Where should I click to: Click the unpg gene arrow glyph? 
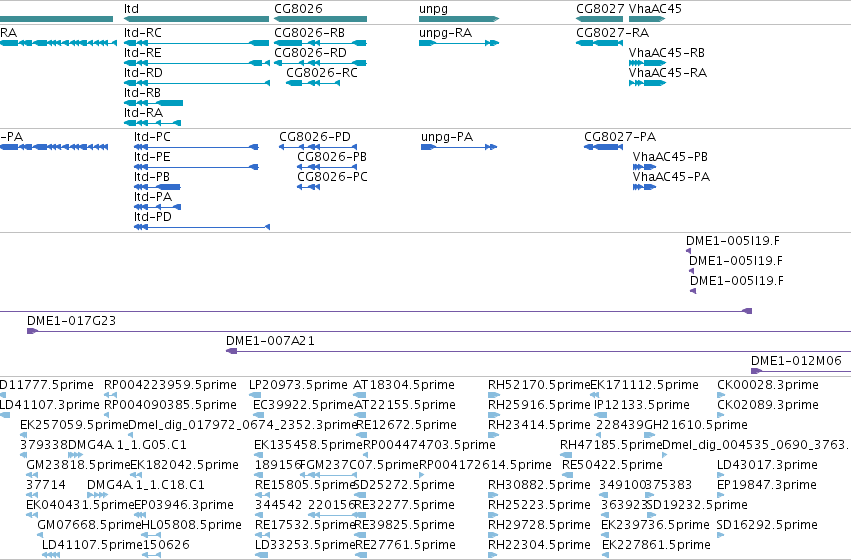[459, 19]
